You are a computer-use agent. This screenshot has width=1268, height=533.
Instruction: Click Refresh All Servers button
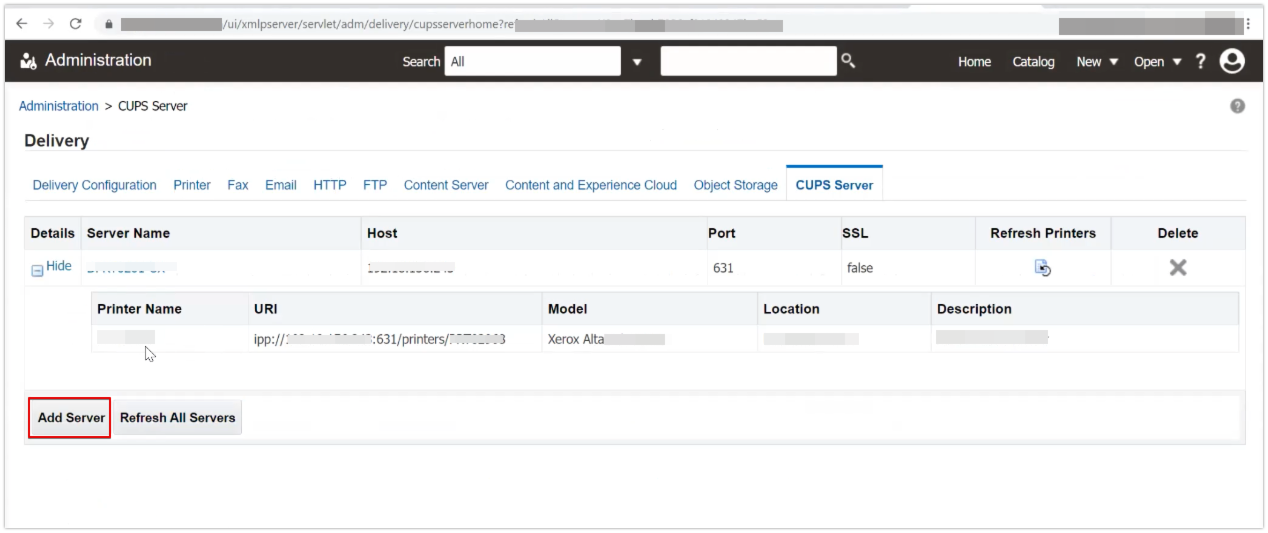[177, 418]
